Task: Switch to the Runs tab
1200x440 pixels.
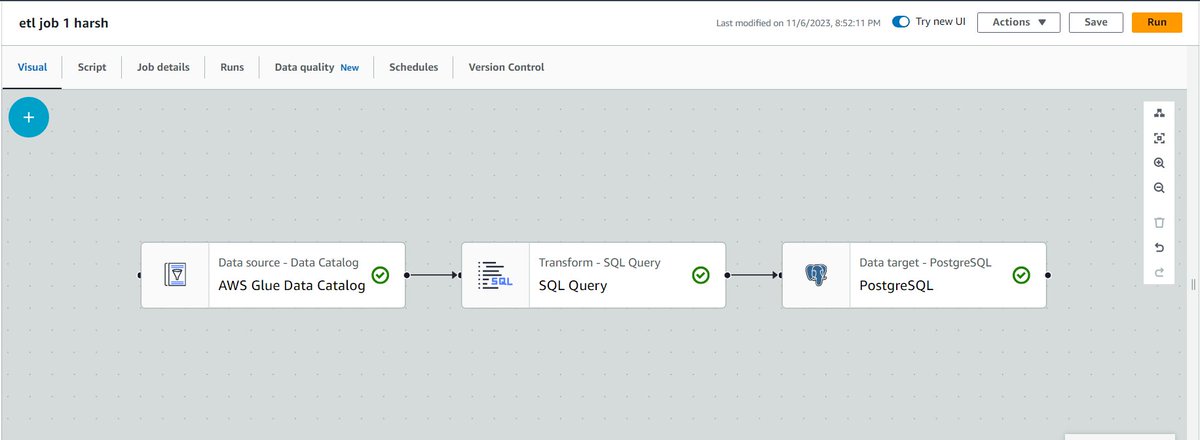Action: (232, 67)
